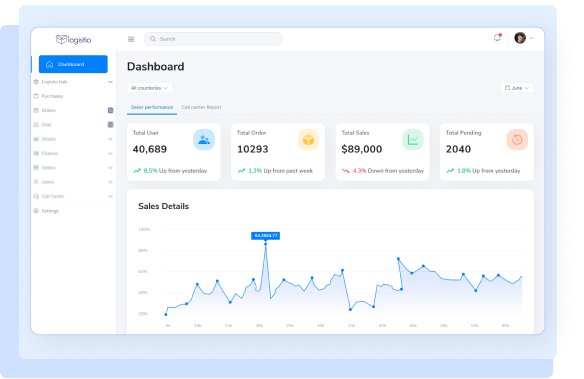Open the June month selector

point(517,88)
